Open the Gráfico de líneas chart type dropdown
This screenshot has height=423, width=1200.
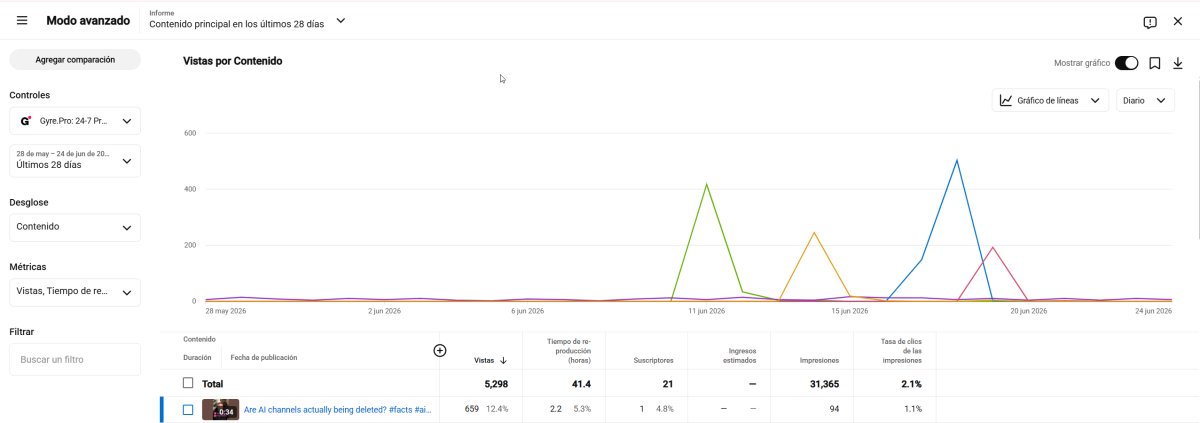click(x=1050, y=100)
